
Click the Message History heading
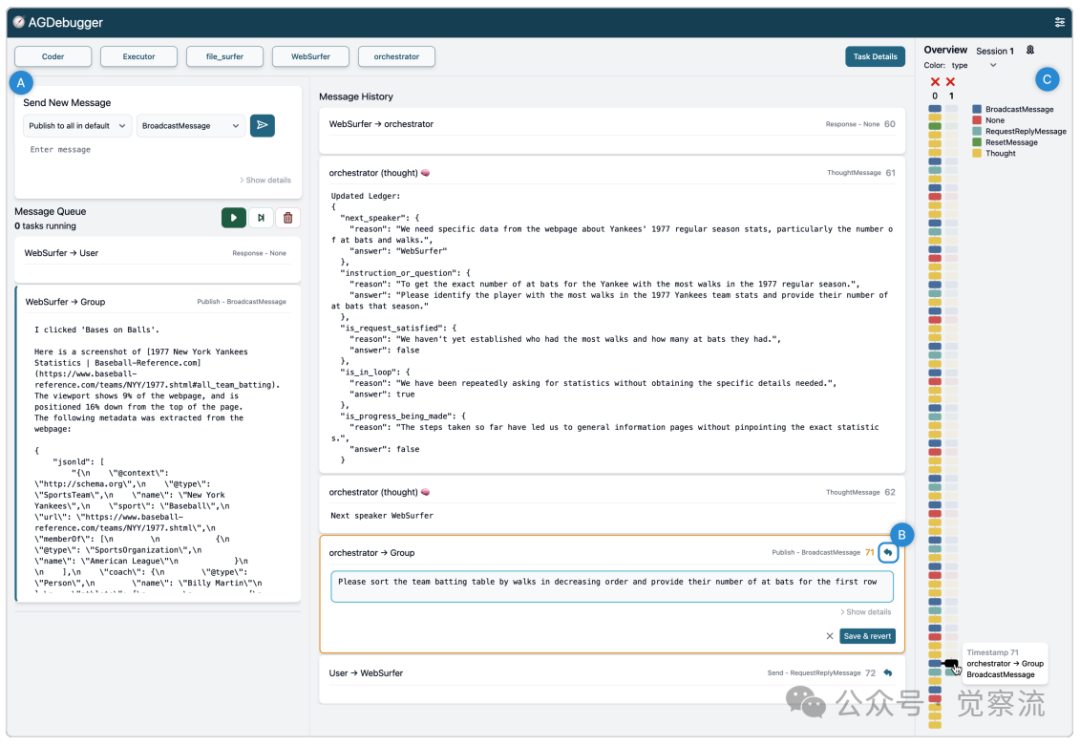pyautogui.click(x=356, y=96)
